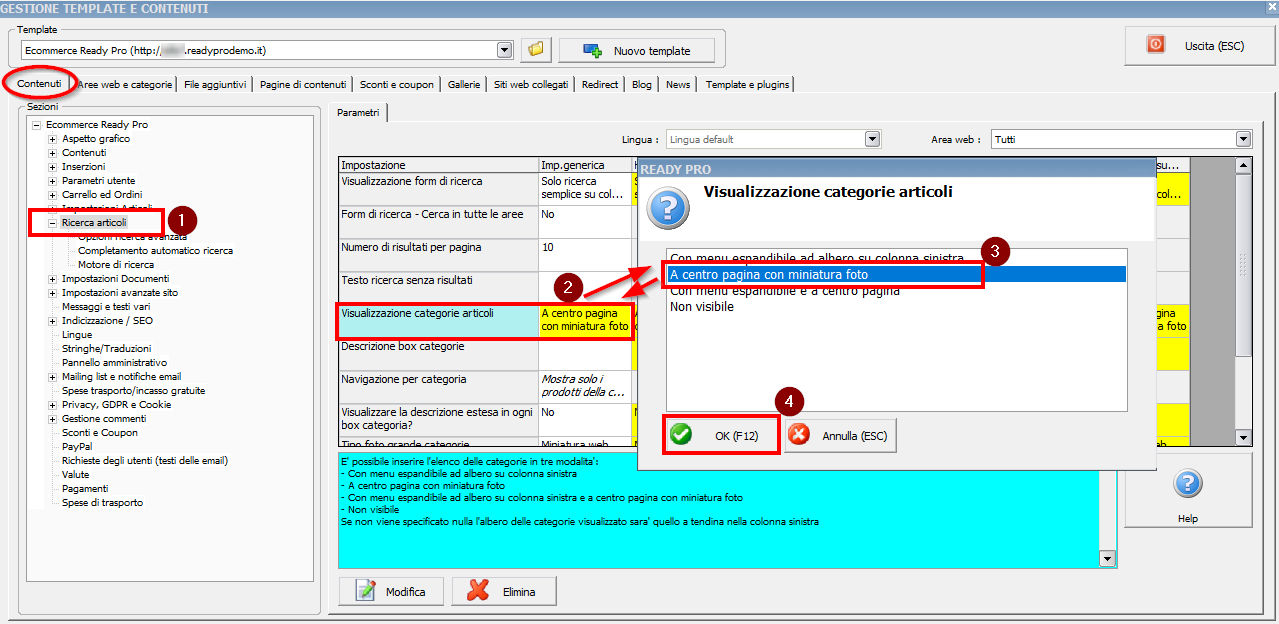Switch to the Redirect tab
The width and height of the screenshot is (1279, 624).
pos(600,85)
